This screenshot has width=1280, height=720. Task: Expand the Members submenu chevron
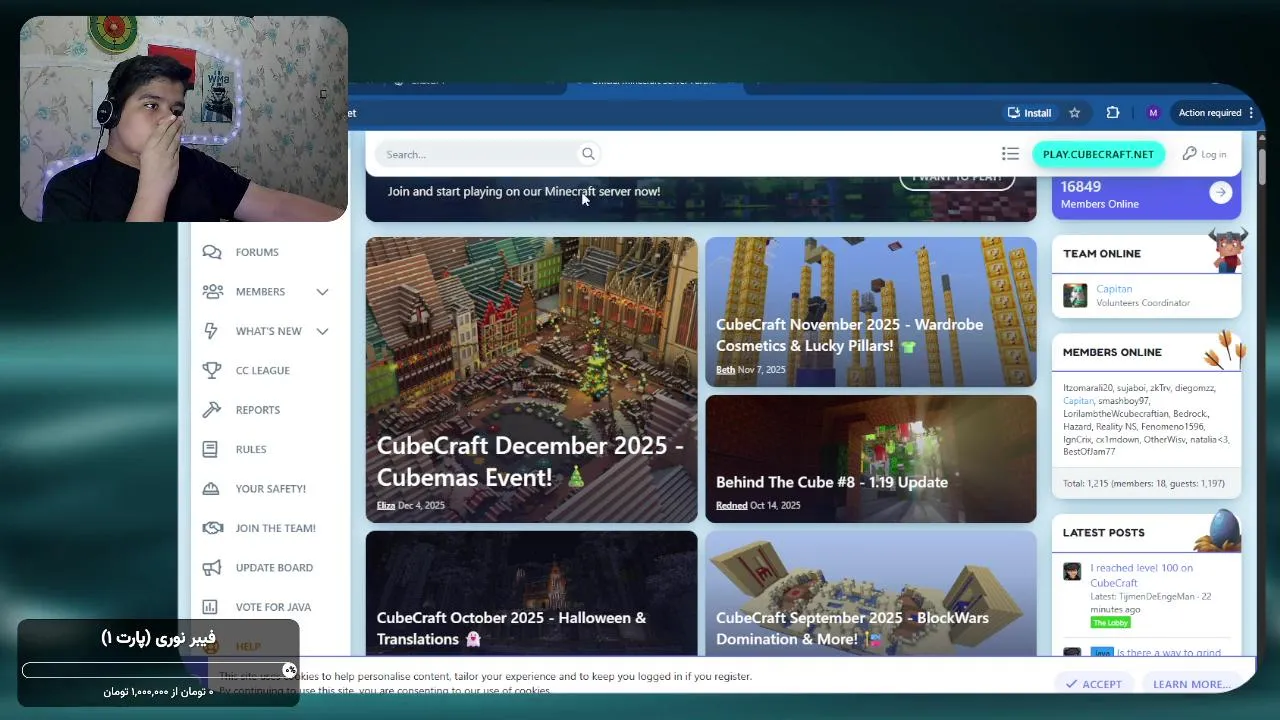(x=322, y=292)
